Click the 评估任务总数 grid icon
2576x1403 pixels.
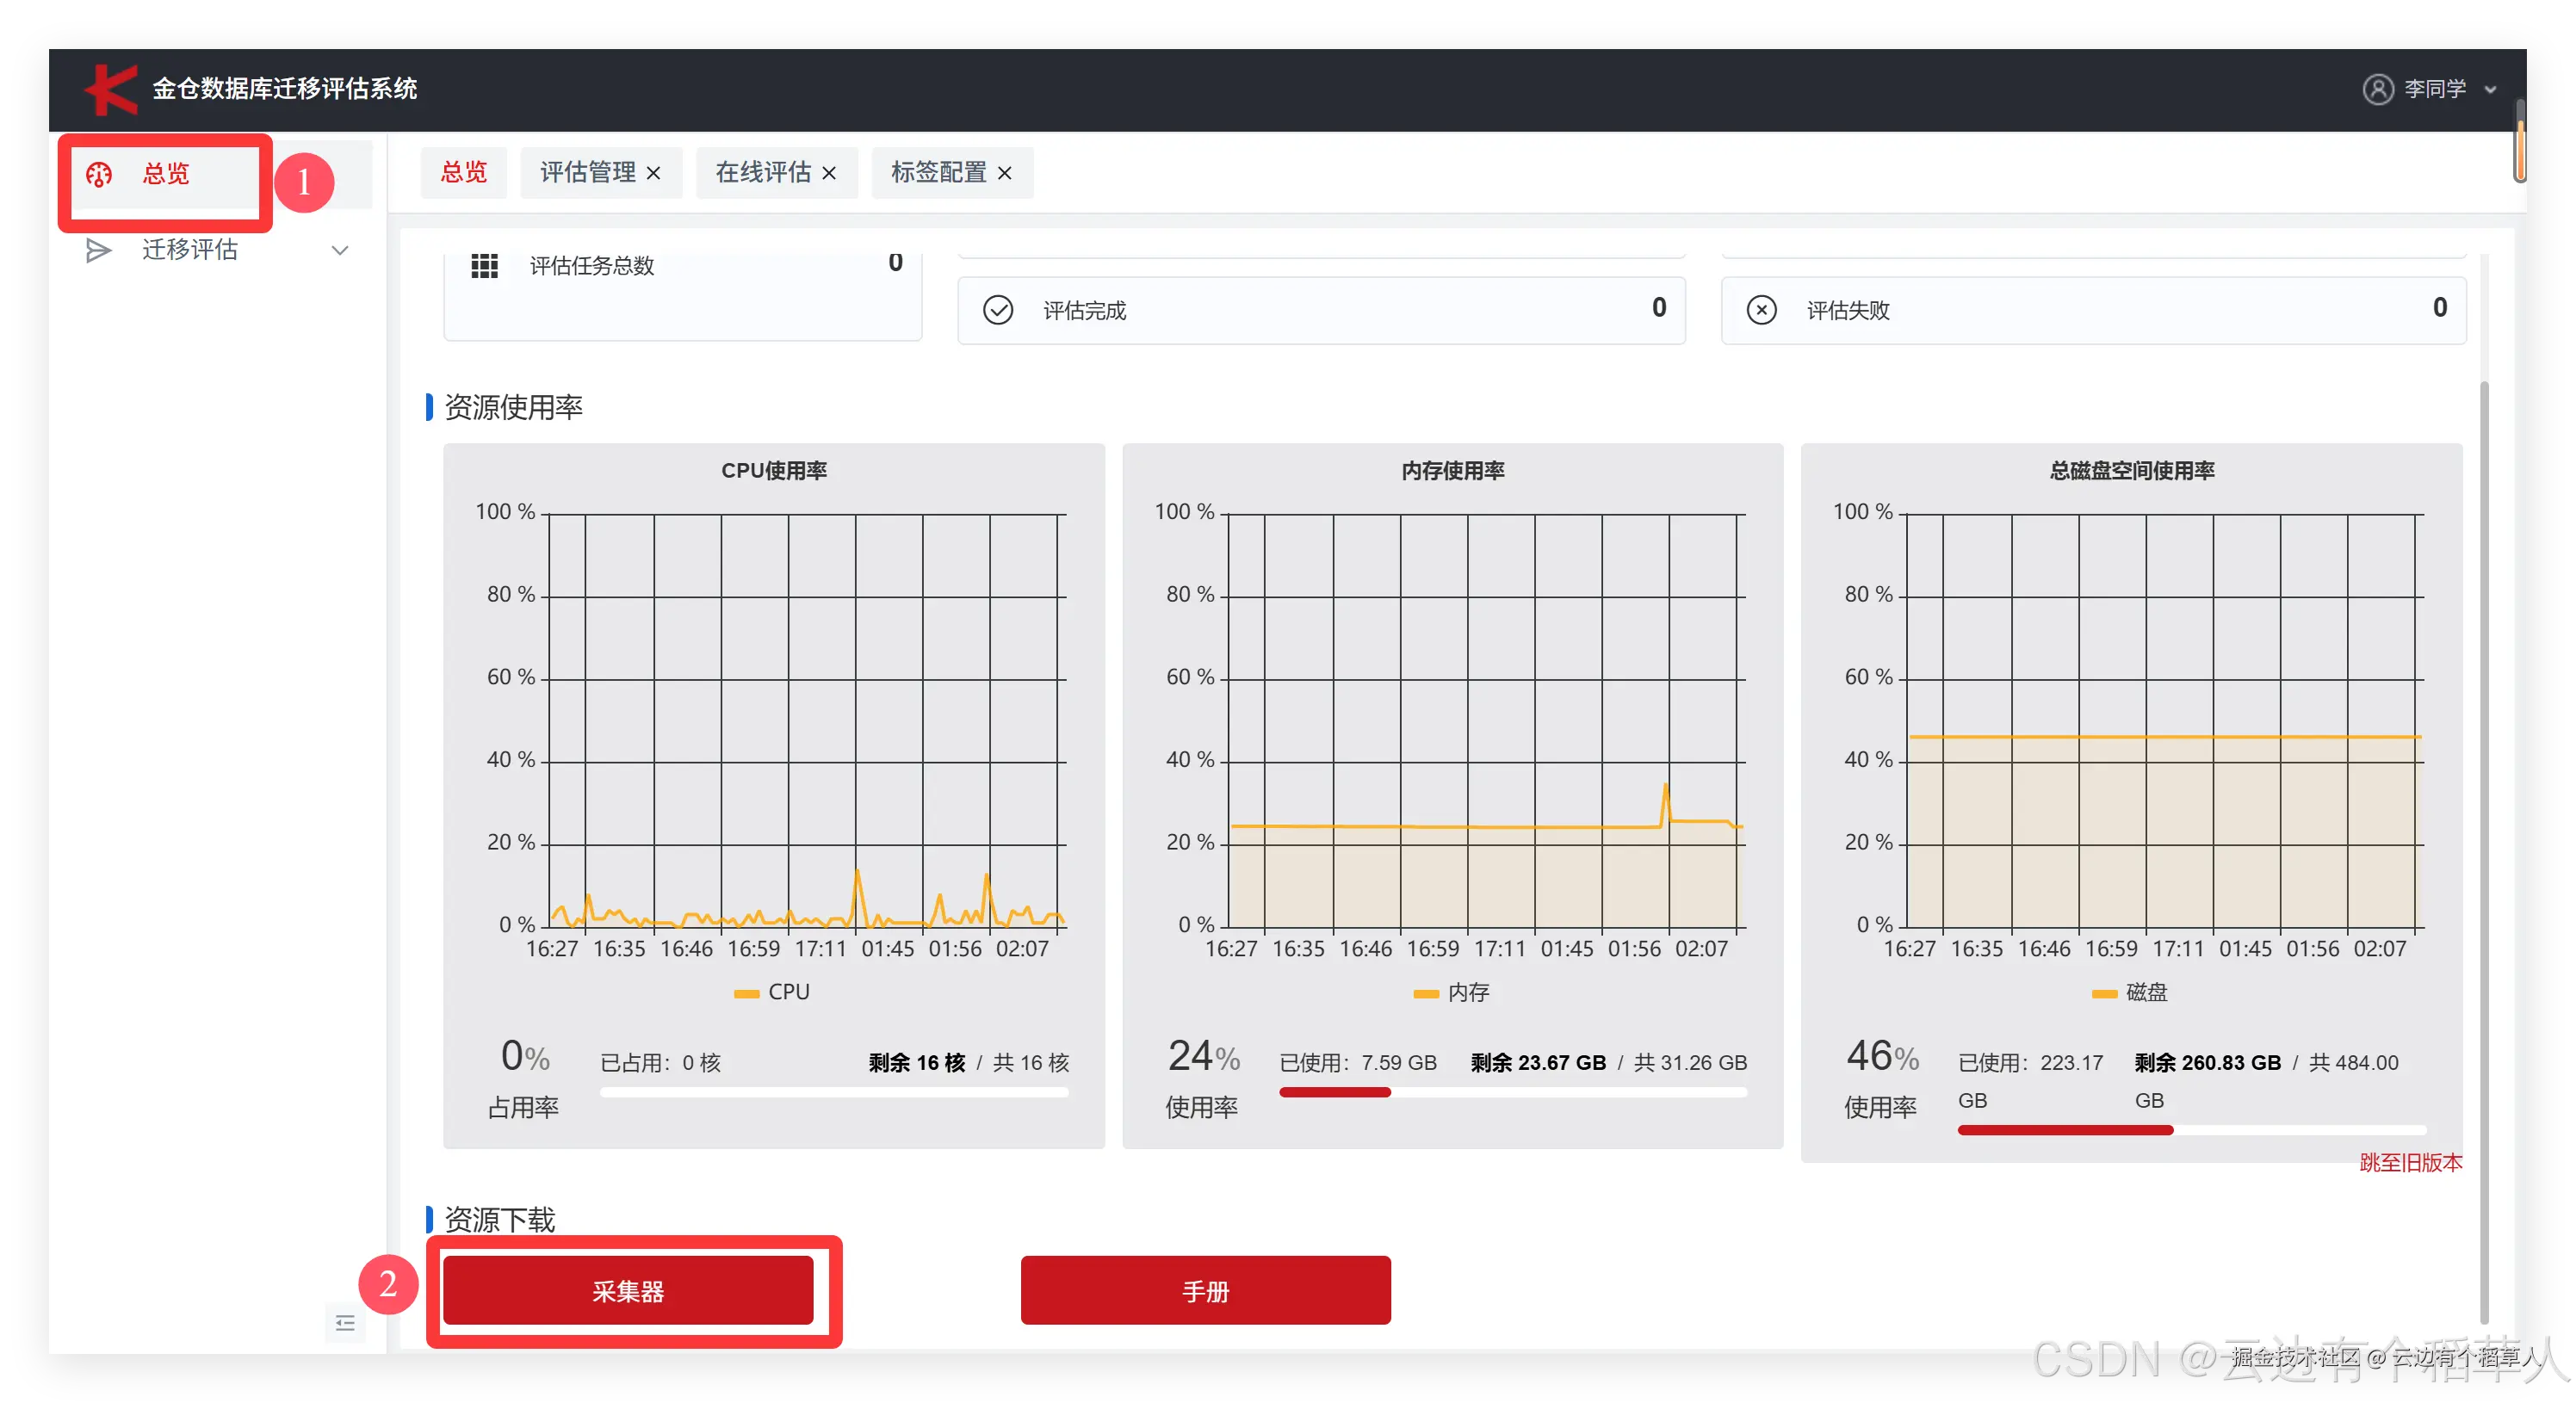(x=484, y=266)
